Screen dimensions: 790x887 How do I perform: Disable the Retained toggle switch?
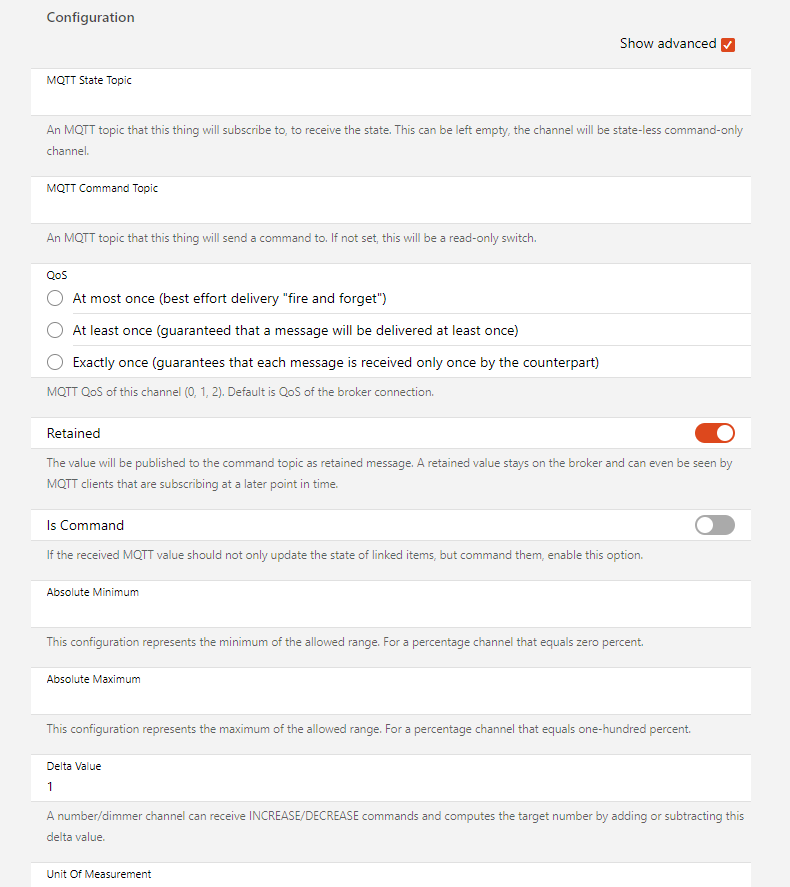714,433
